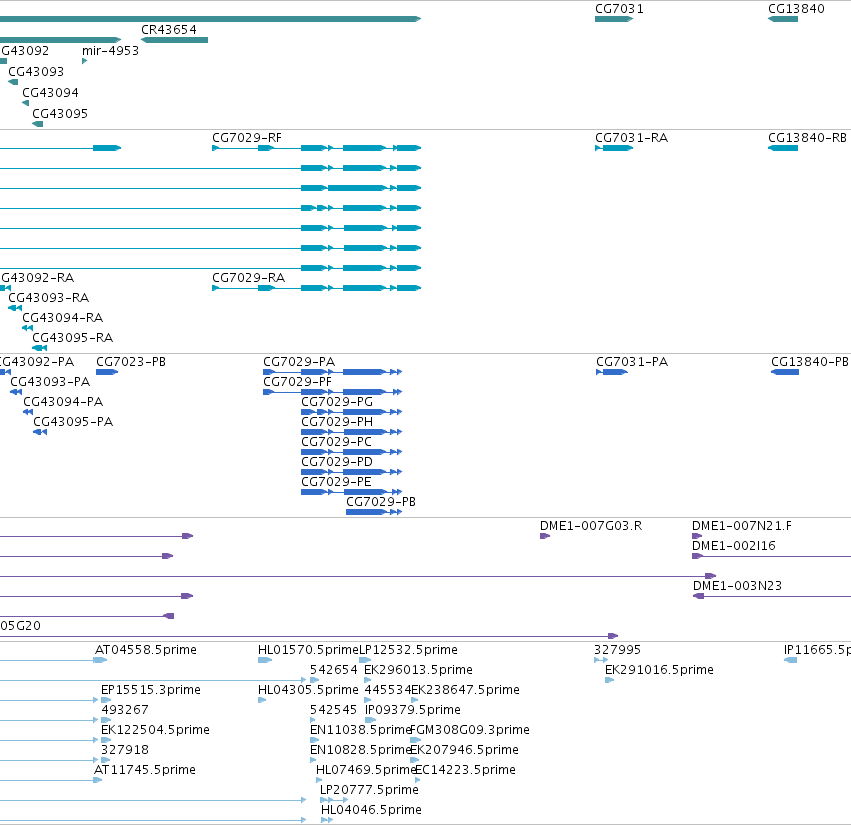This screenshot has height=825, width=851.
Task: Click the CG7029-PF protein label
Action: click(297, 382)
